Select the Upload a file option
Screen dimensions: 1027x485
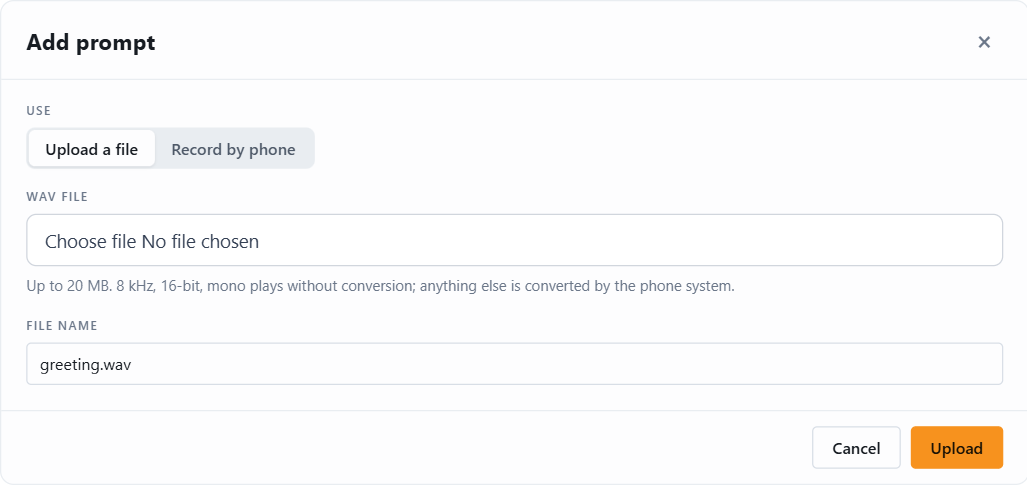coord(92,149)
